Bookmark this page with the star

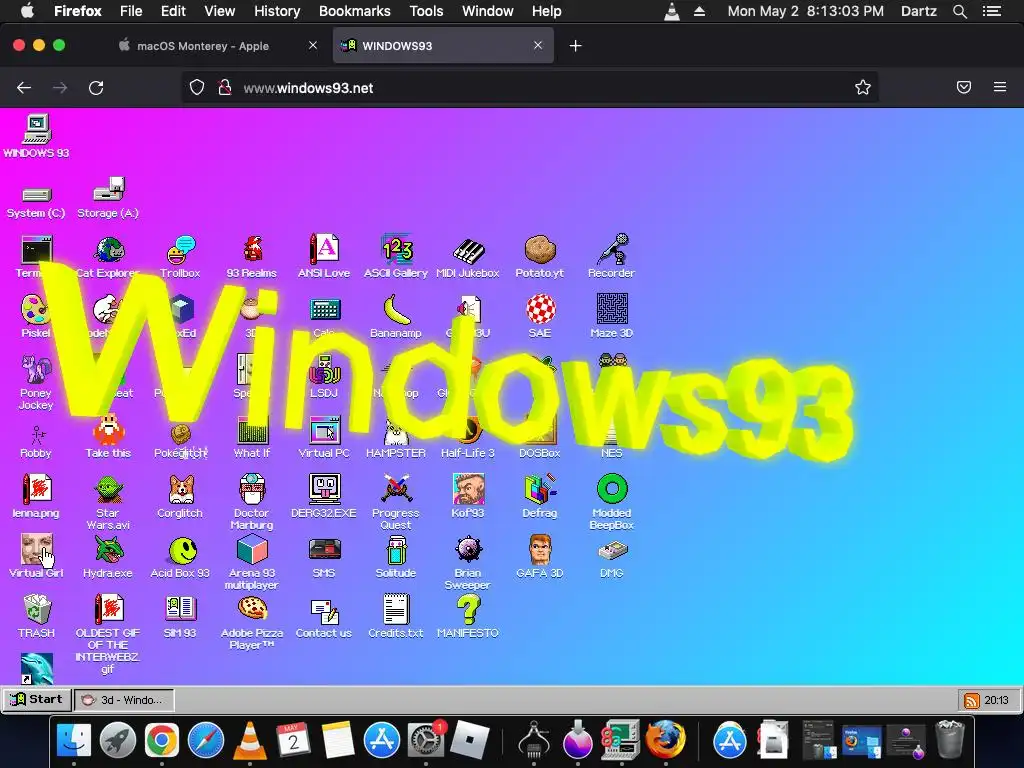click(x=863, y=88)
